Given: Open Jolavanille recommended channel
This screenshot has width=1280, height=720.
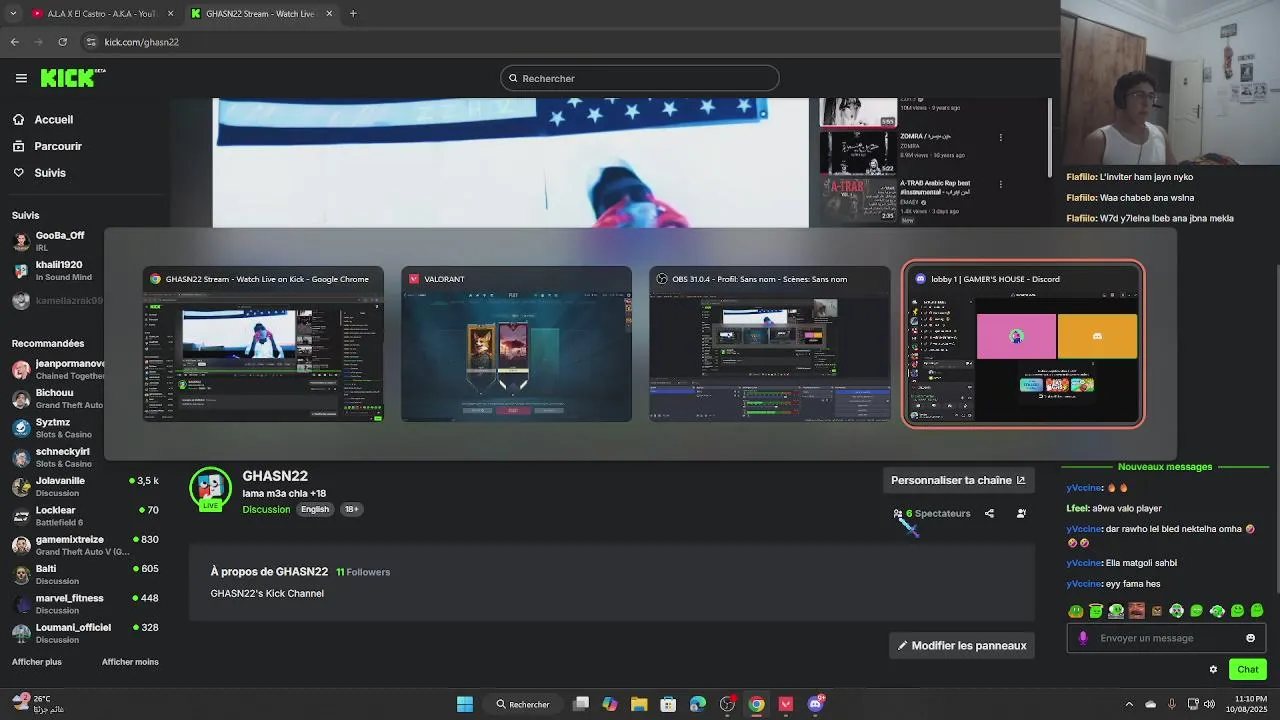Looking at the screenshot, I should (x=85, y=487).
